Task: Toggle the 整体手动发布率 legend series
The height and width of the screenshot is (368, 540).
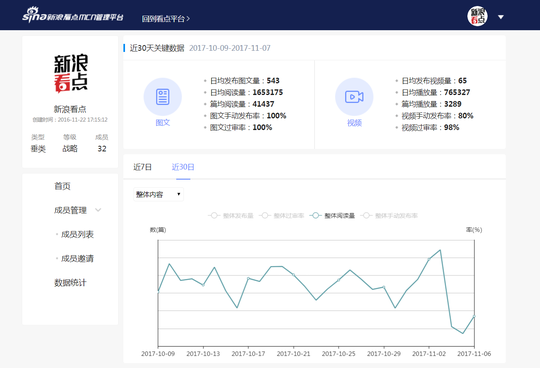Action: point(389,215)
